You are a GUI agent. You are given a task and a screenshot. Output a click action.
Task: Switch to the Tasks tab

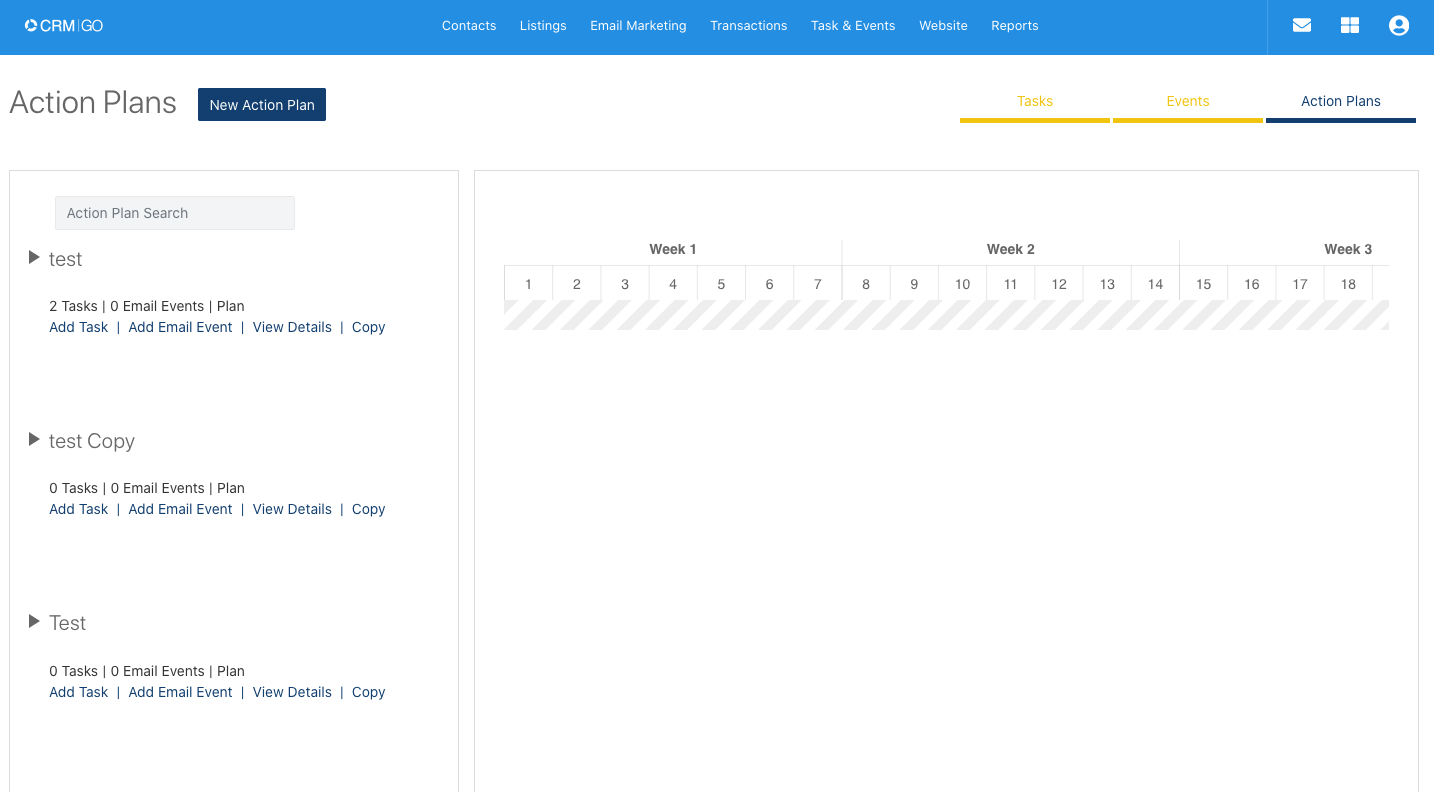click(1034, 102)
